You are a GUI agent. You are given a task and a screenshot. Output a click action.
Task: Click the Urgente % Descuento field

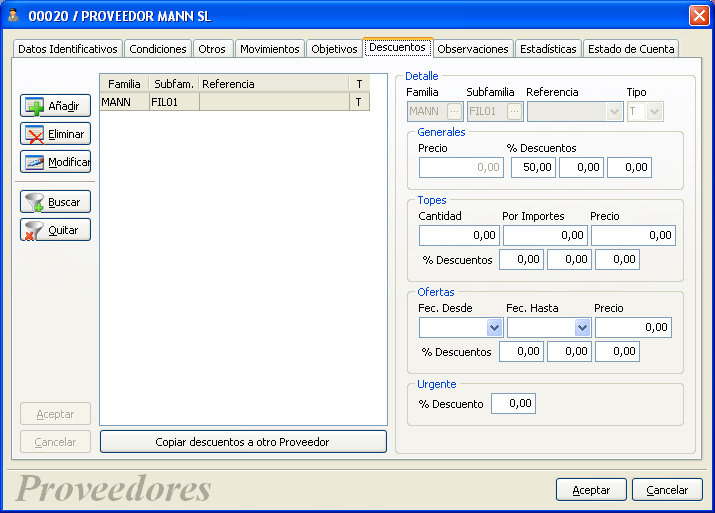coord(513,404)
